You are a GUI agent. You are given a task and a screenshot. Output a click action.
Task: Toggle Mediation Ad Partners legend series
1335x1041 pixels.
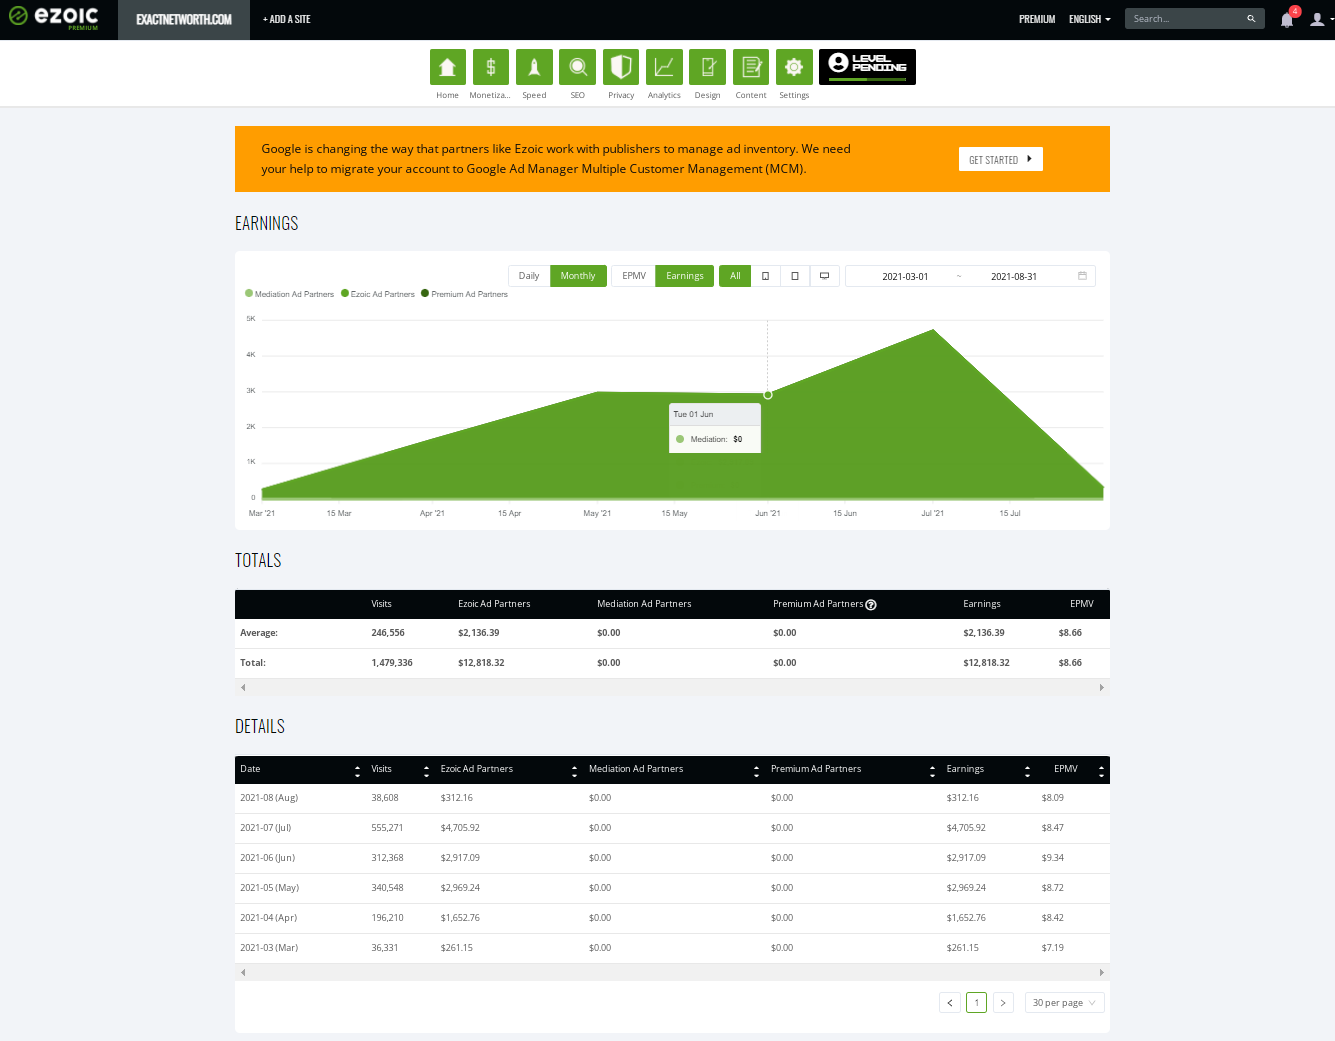pyautogui.click(x=289, y=294)
